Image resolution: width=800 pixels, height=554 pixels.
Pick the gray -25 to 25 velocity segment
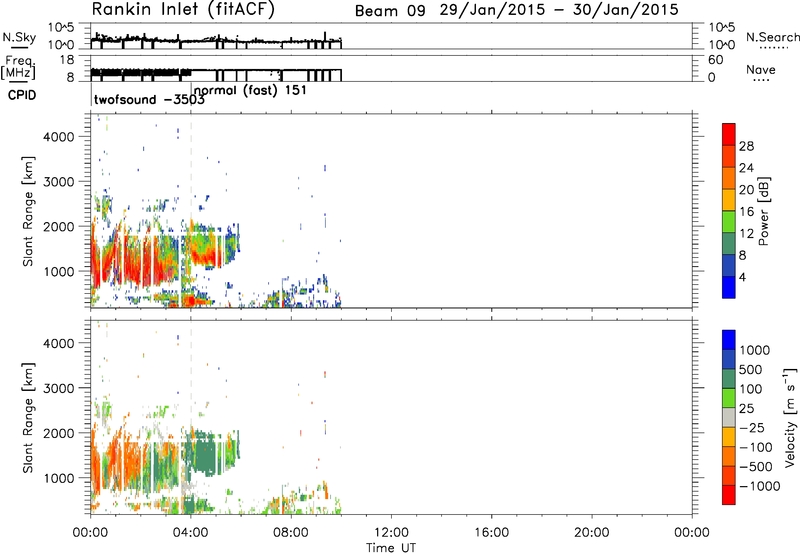(729, 417)
